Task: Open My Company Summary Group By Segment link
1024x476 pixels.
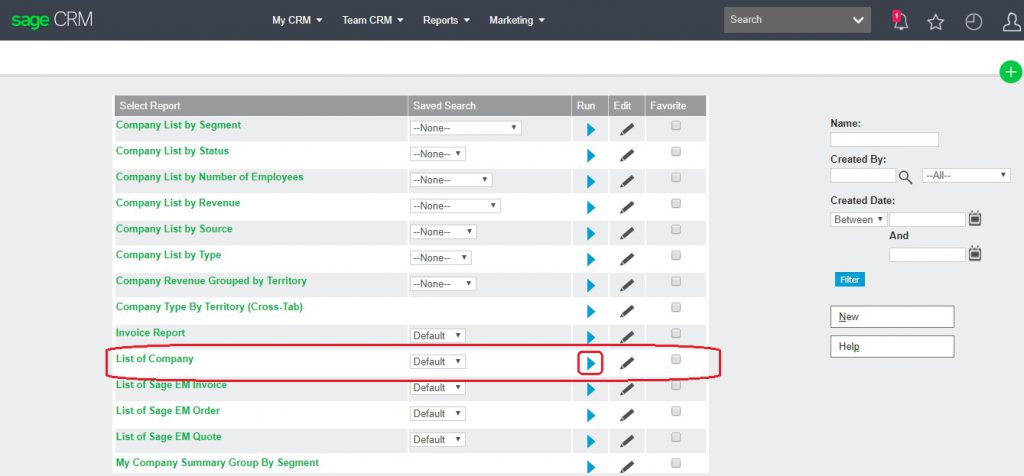Action: pyautogui.click(x=217, y=462)
